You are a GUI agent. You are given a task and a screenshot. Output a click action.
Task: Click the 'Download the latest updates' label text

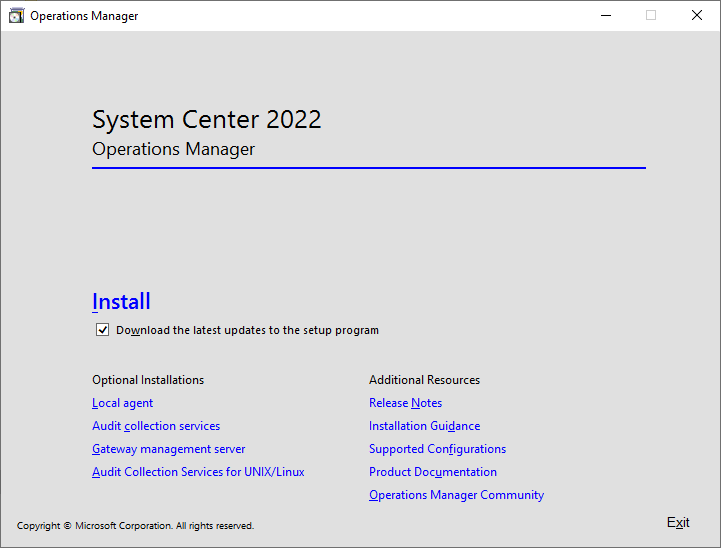(x=247, y=330)
